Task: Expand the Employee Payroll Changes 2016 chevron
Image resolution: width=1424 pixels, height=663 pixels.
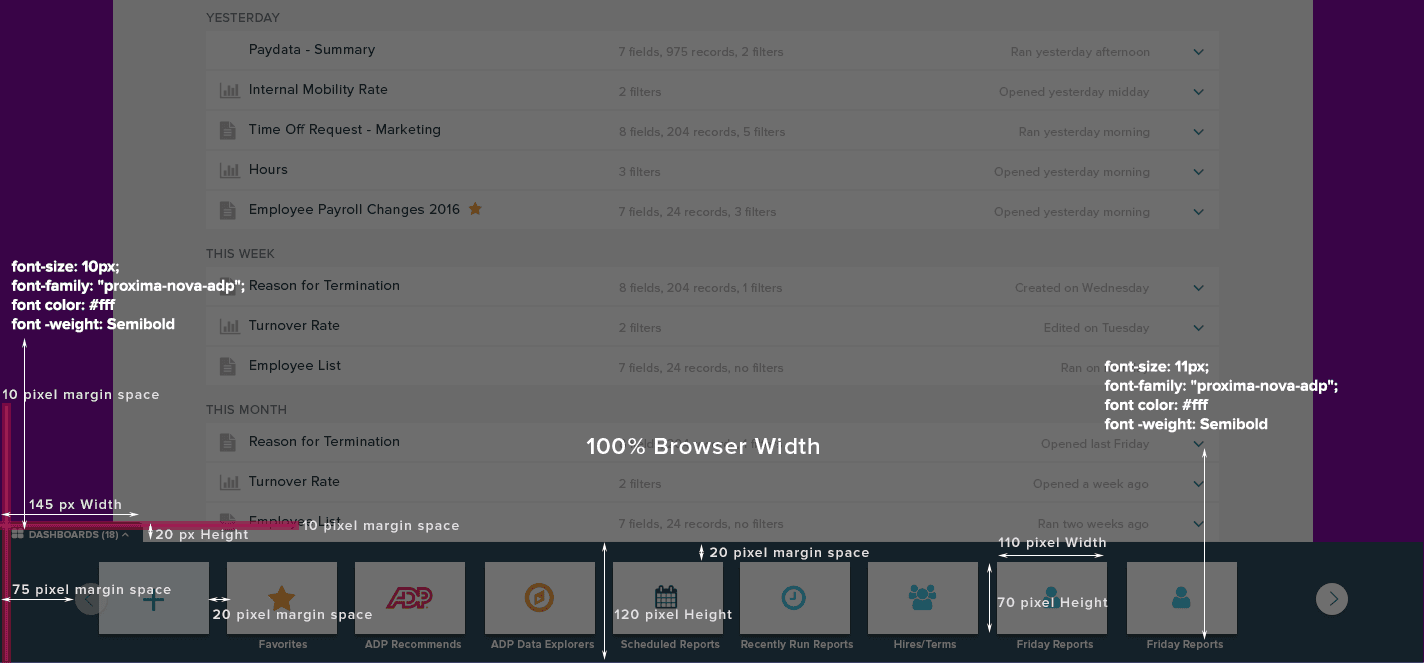Action: (x=1199, y=212)
